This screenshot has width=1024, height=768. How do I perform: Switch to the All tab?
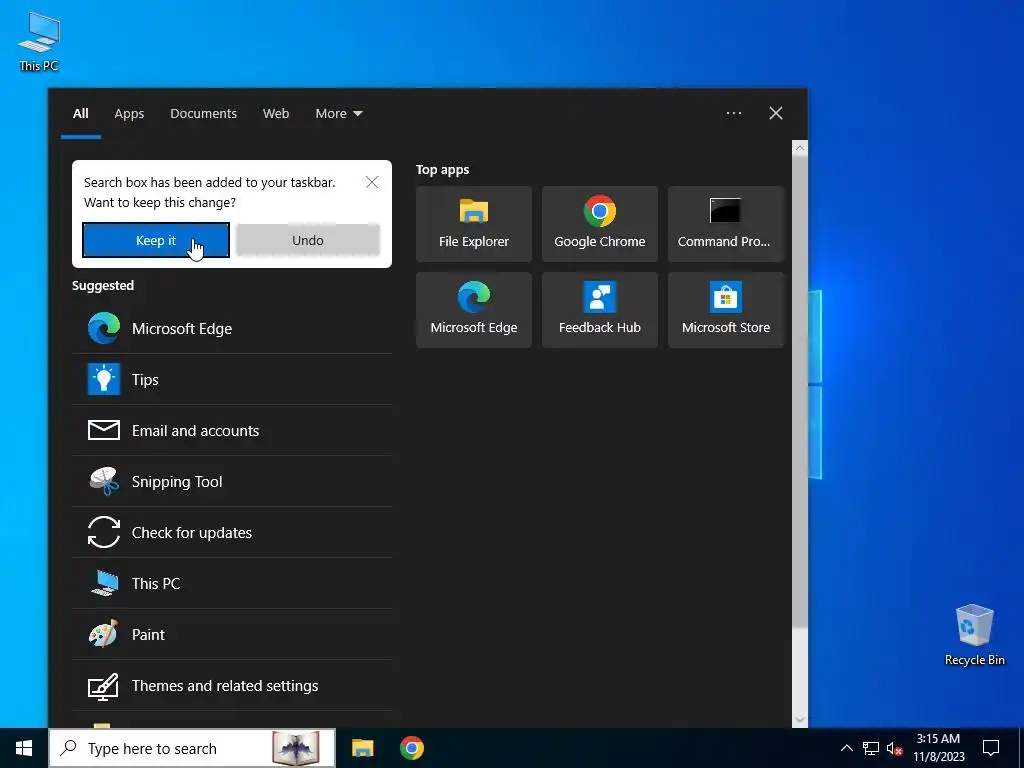[80, 114]
